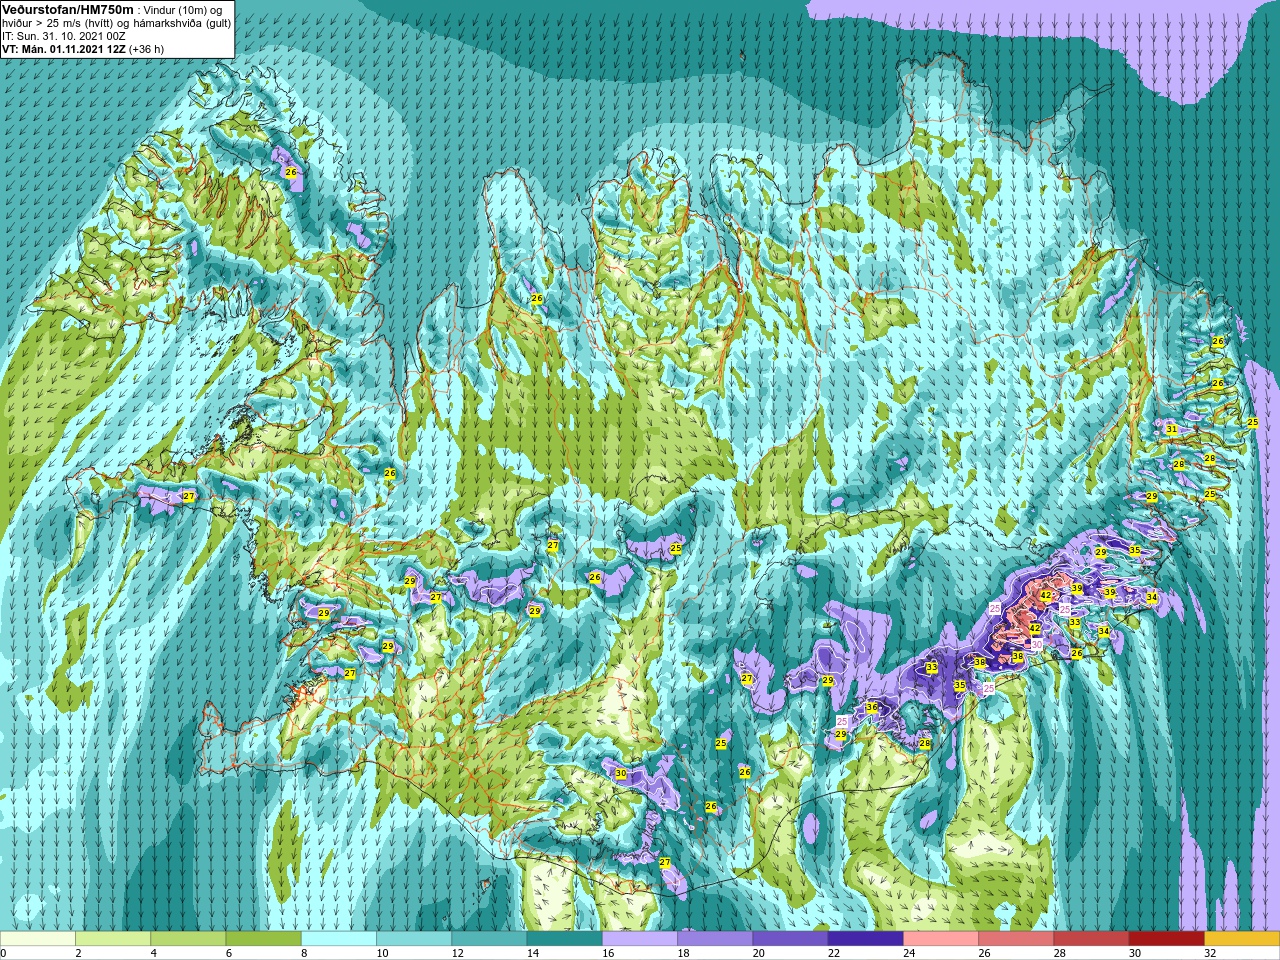Click the 30–32 m/s dark red legend swatch
Image resolution: width=1280 pixels, height=960 pixels.
(x=1167, y=939)
